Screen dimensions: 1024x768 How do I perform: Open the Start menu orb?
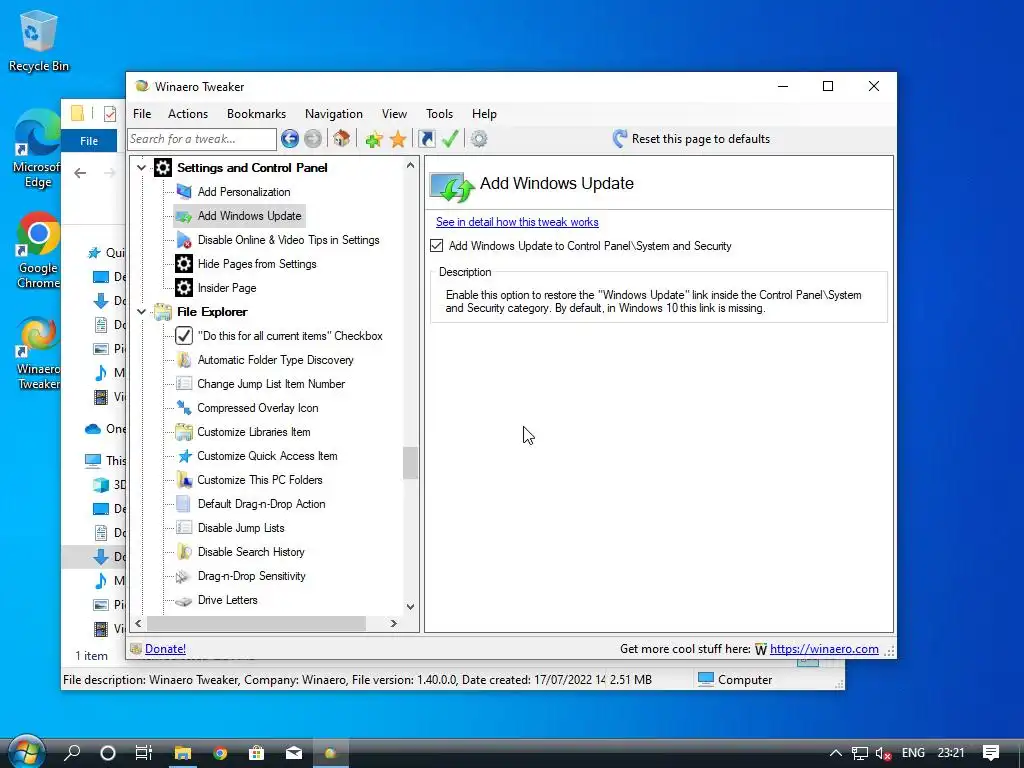click(27, 753)
